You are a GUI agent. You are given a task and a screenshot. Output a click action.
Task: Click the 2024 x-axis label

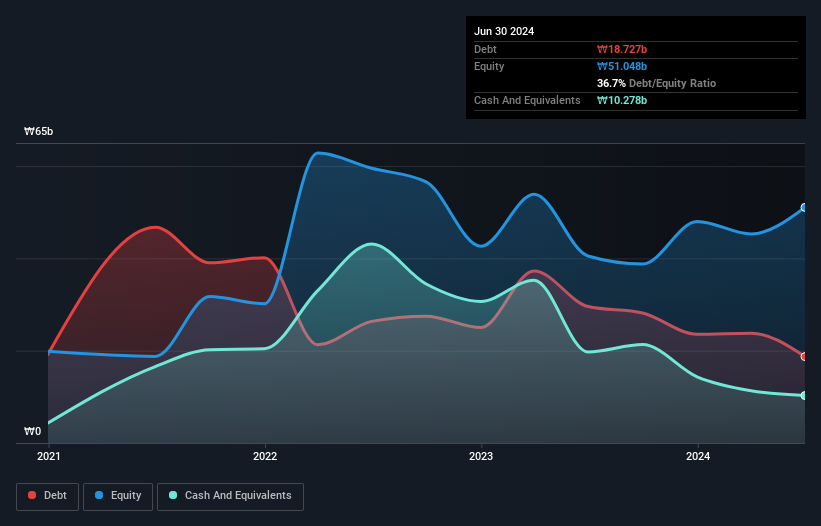coord(698,456)
